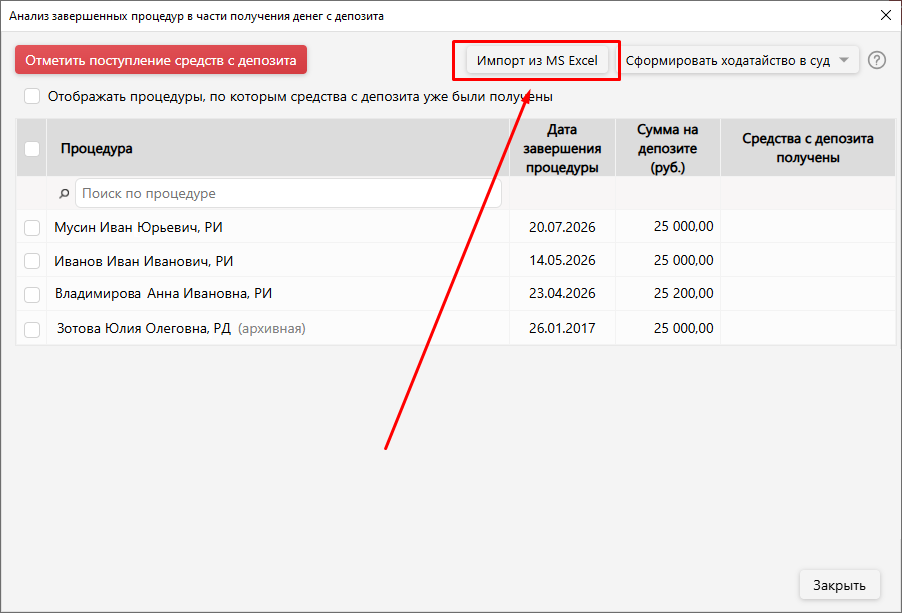The height and width of the screenshot is (613, 902).
Task: Click the Сумма на депозите column header
Action: (x=667, y=148)
